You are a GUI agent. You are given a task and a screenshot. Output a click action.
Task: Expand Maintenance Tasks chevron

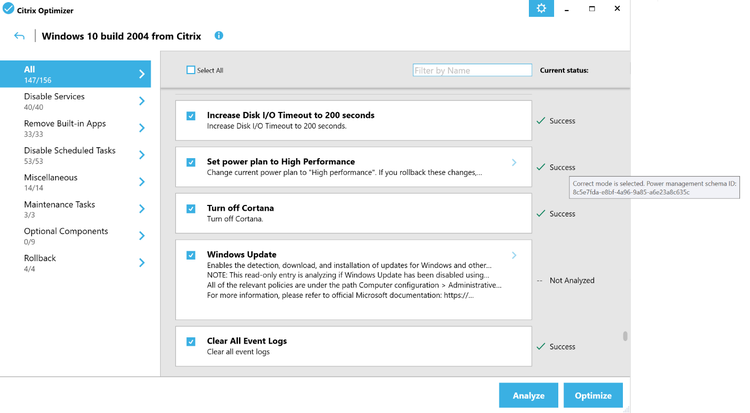click(142, 209)
